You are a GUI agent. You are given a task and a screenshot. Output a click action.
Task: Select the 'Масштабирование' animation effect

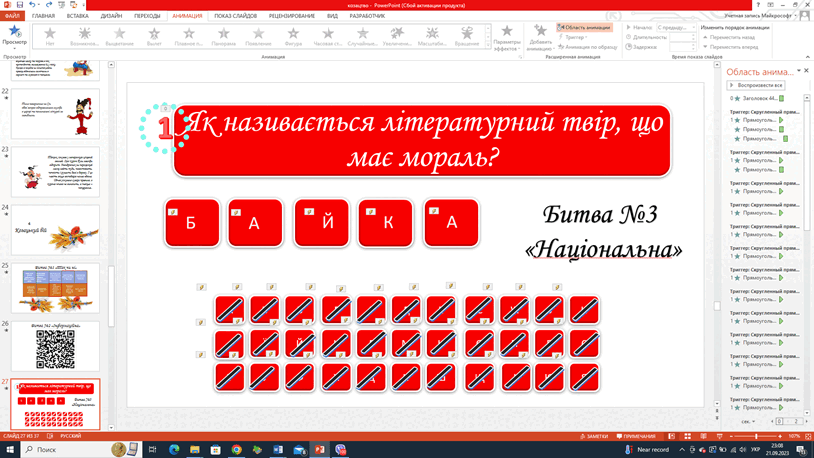432,36
